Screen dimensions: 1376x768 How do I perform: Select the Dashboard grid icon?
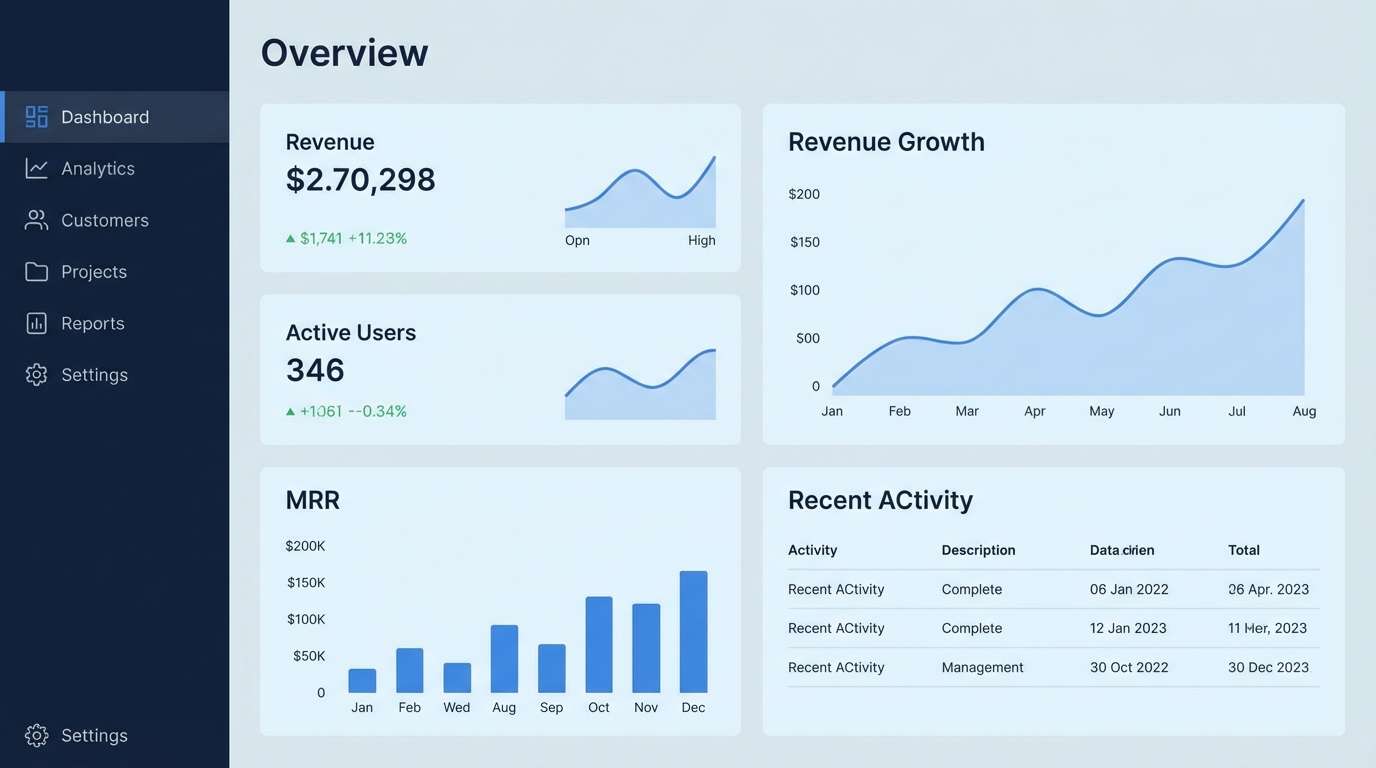point(37,116)
